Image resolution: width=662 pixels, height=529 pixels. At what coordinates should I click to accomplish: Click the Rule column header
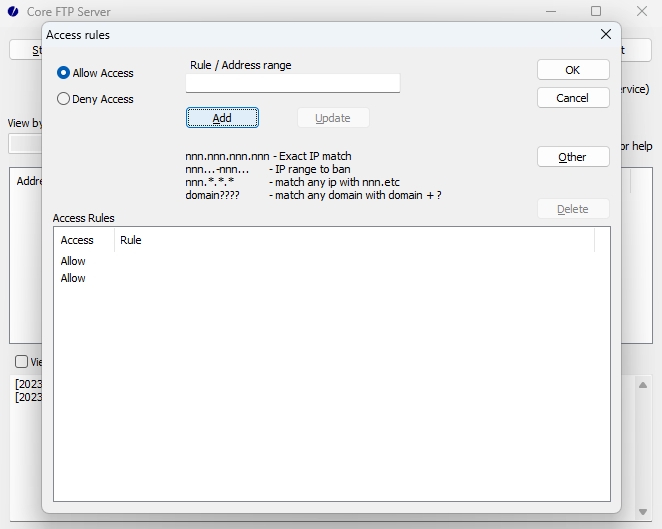(x=131, y=240)
